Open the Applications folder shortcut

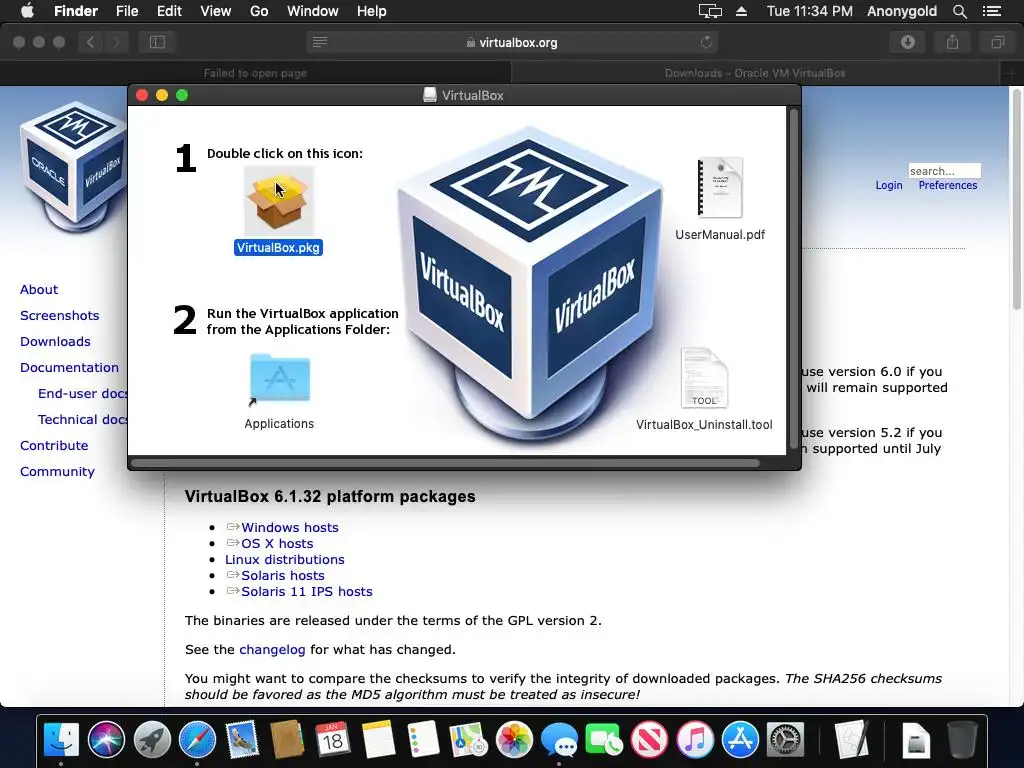pos(280,378)
